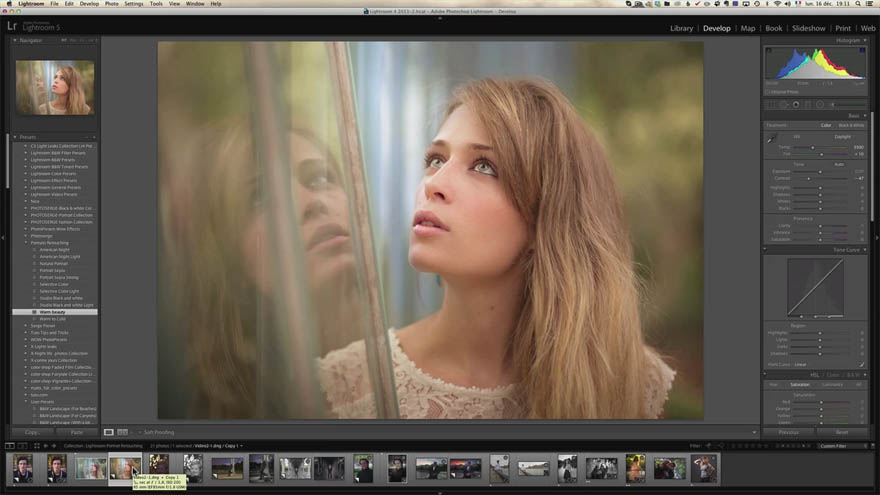Switch to the Print module

842,28
